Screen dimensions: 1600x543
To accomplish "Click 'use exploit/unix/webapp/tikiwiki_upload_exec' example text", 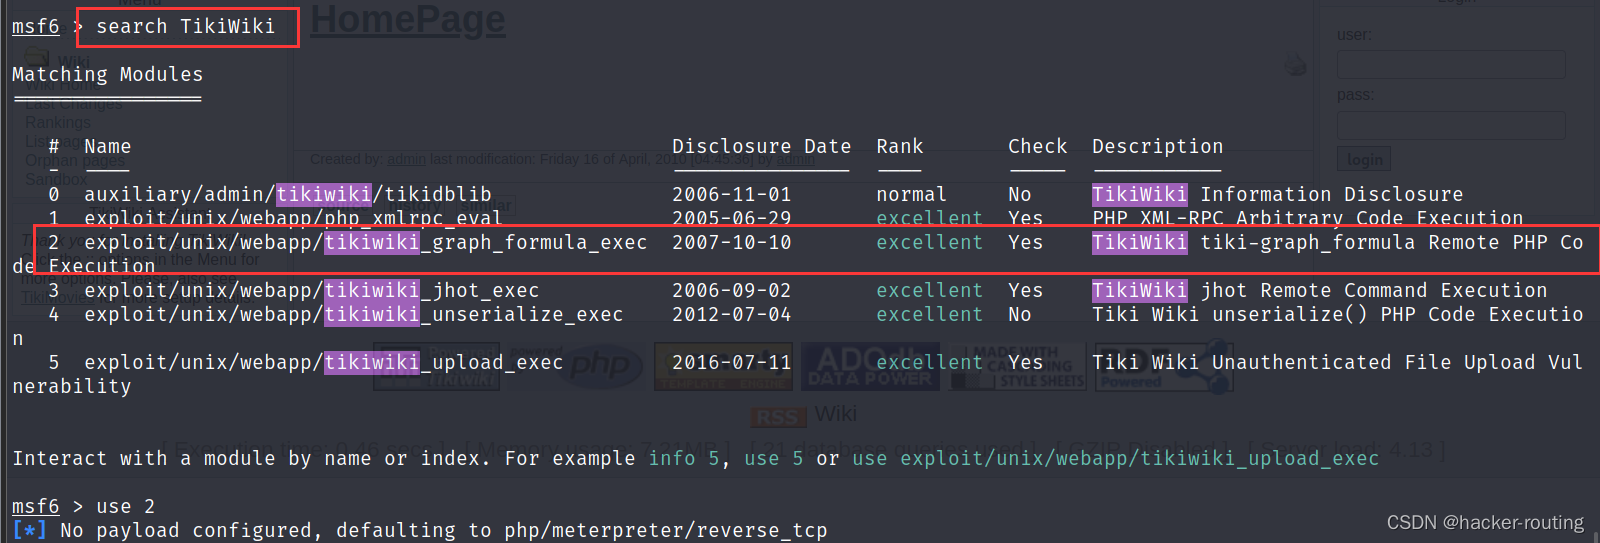I will [x=1115, y=458].
